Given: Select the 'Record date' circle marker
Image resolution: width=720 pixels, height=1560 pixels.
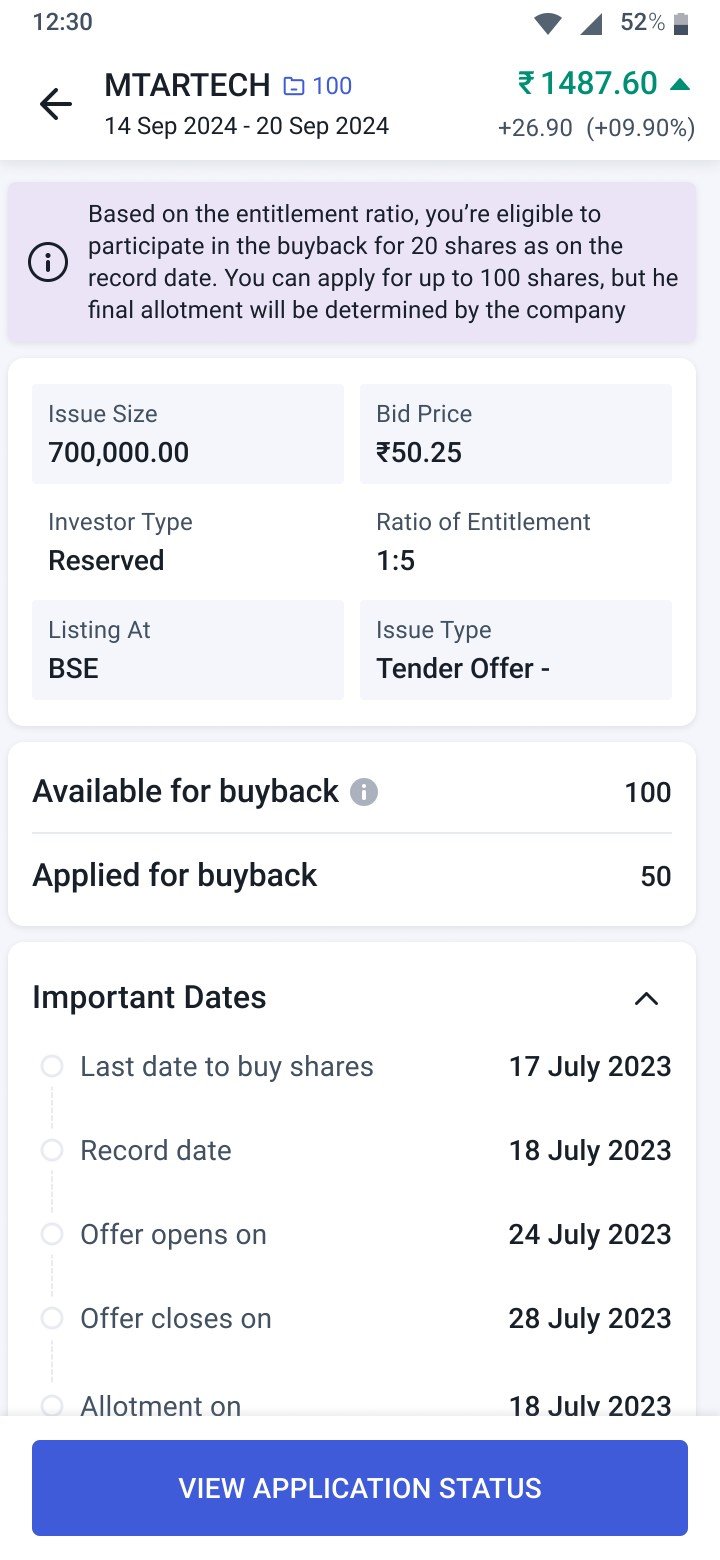Looking at the screenshot, I should [x=52, y=1150].
